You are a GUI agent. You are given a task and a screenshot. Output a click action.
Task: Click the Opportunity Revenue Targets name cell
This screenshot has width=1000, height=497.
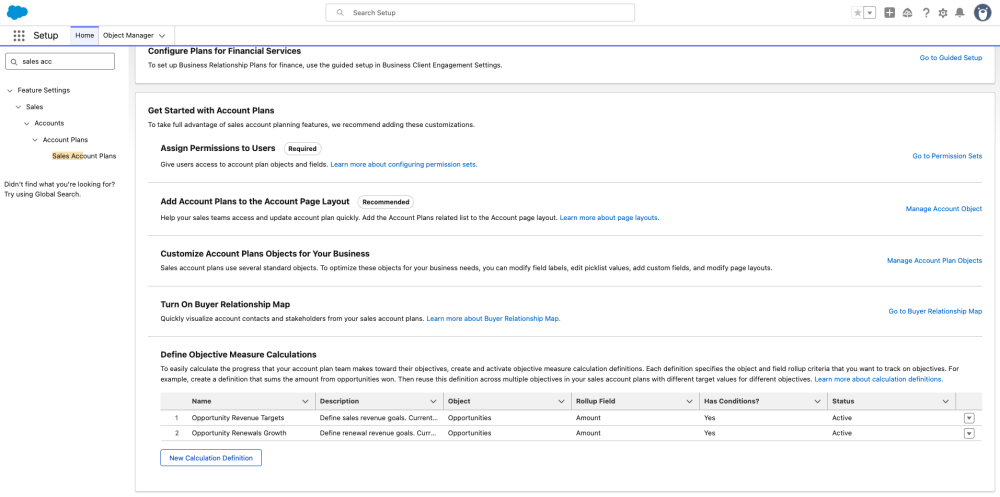[x=238, y=418]
